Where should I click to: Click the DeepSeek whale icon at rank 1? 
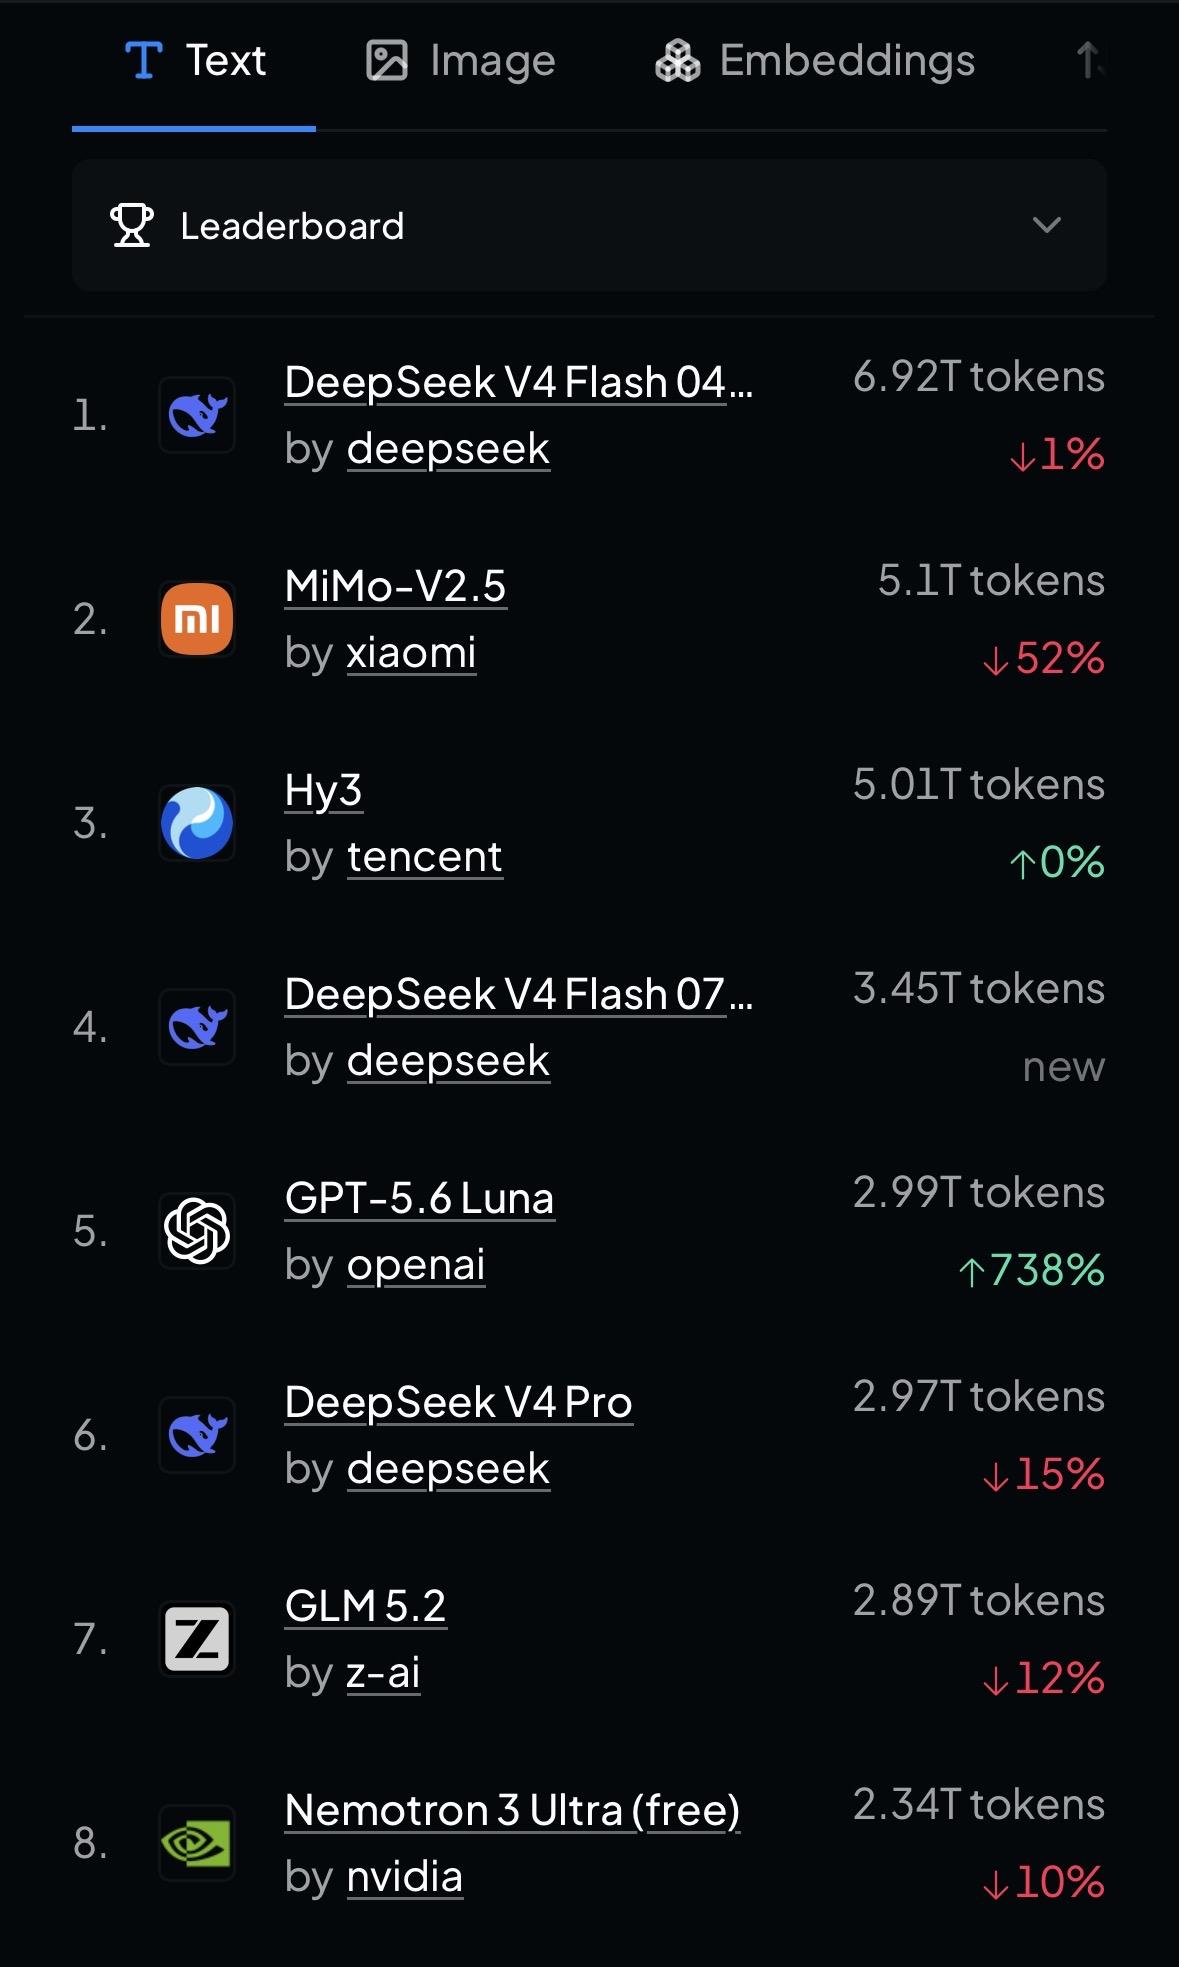197,415
